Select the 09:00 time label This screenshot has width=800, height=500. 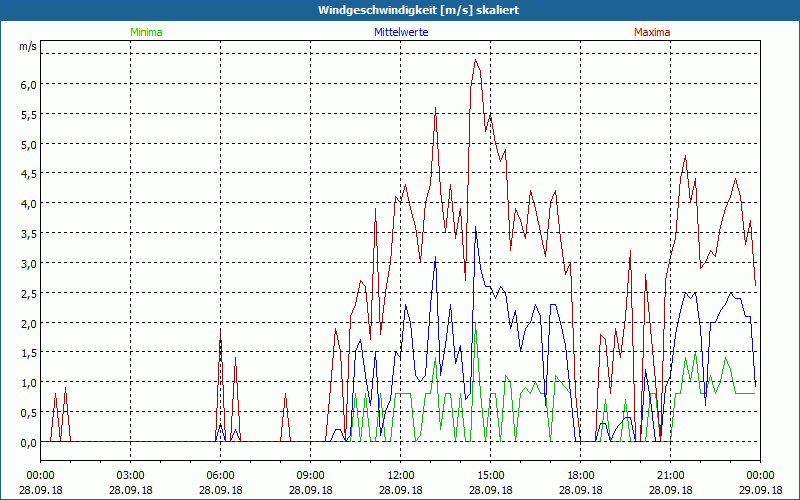point(310,475)
